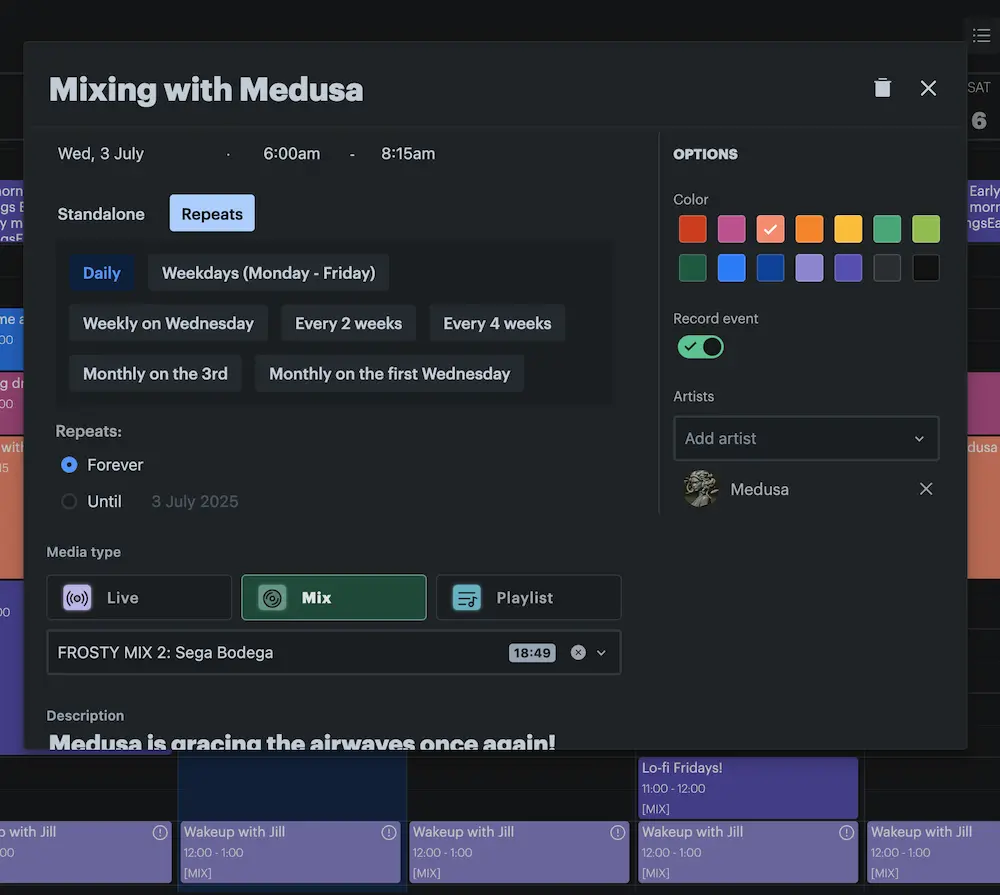Toggle the Record event switch
1000x895 pixels.
700,347
